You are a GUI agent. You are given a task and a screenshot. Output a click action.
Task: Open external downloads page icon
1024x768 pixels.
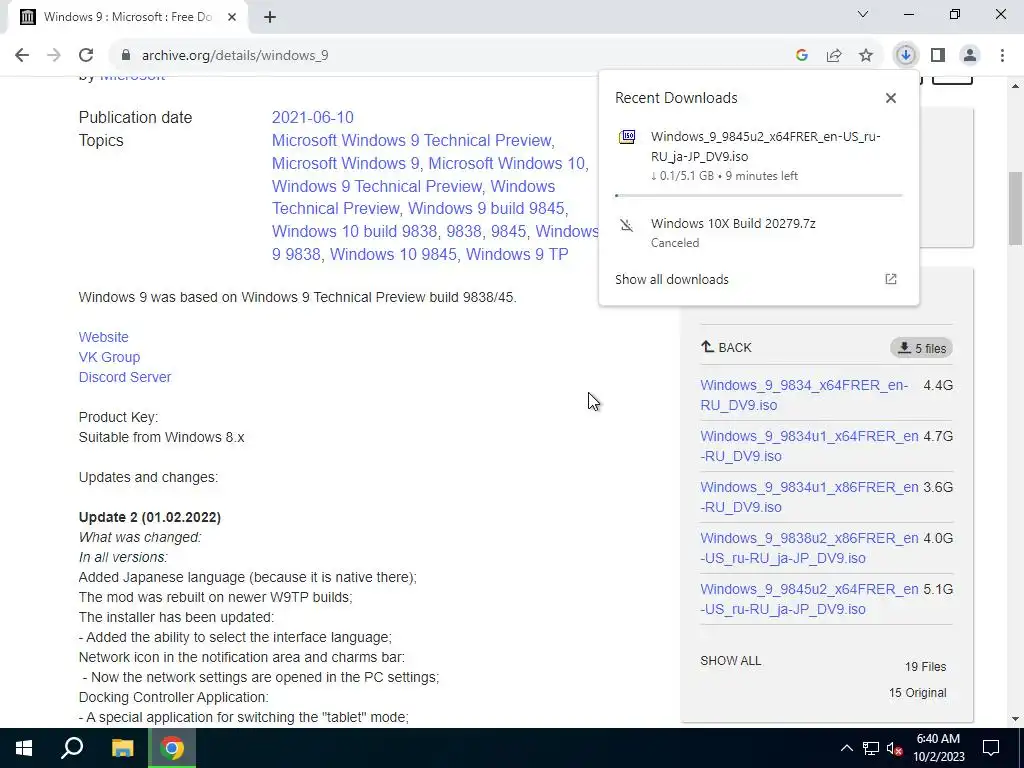891,280
